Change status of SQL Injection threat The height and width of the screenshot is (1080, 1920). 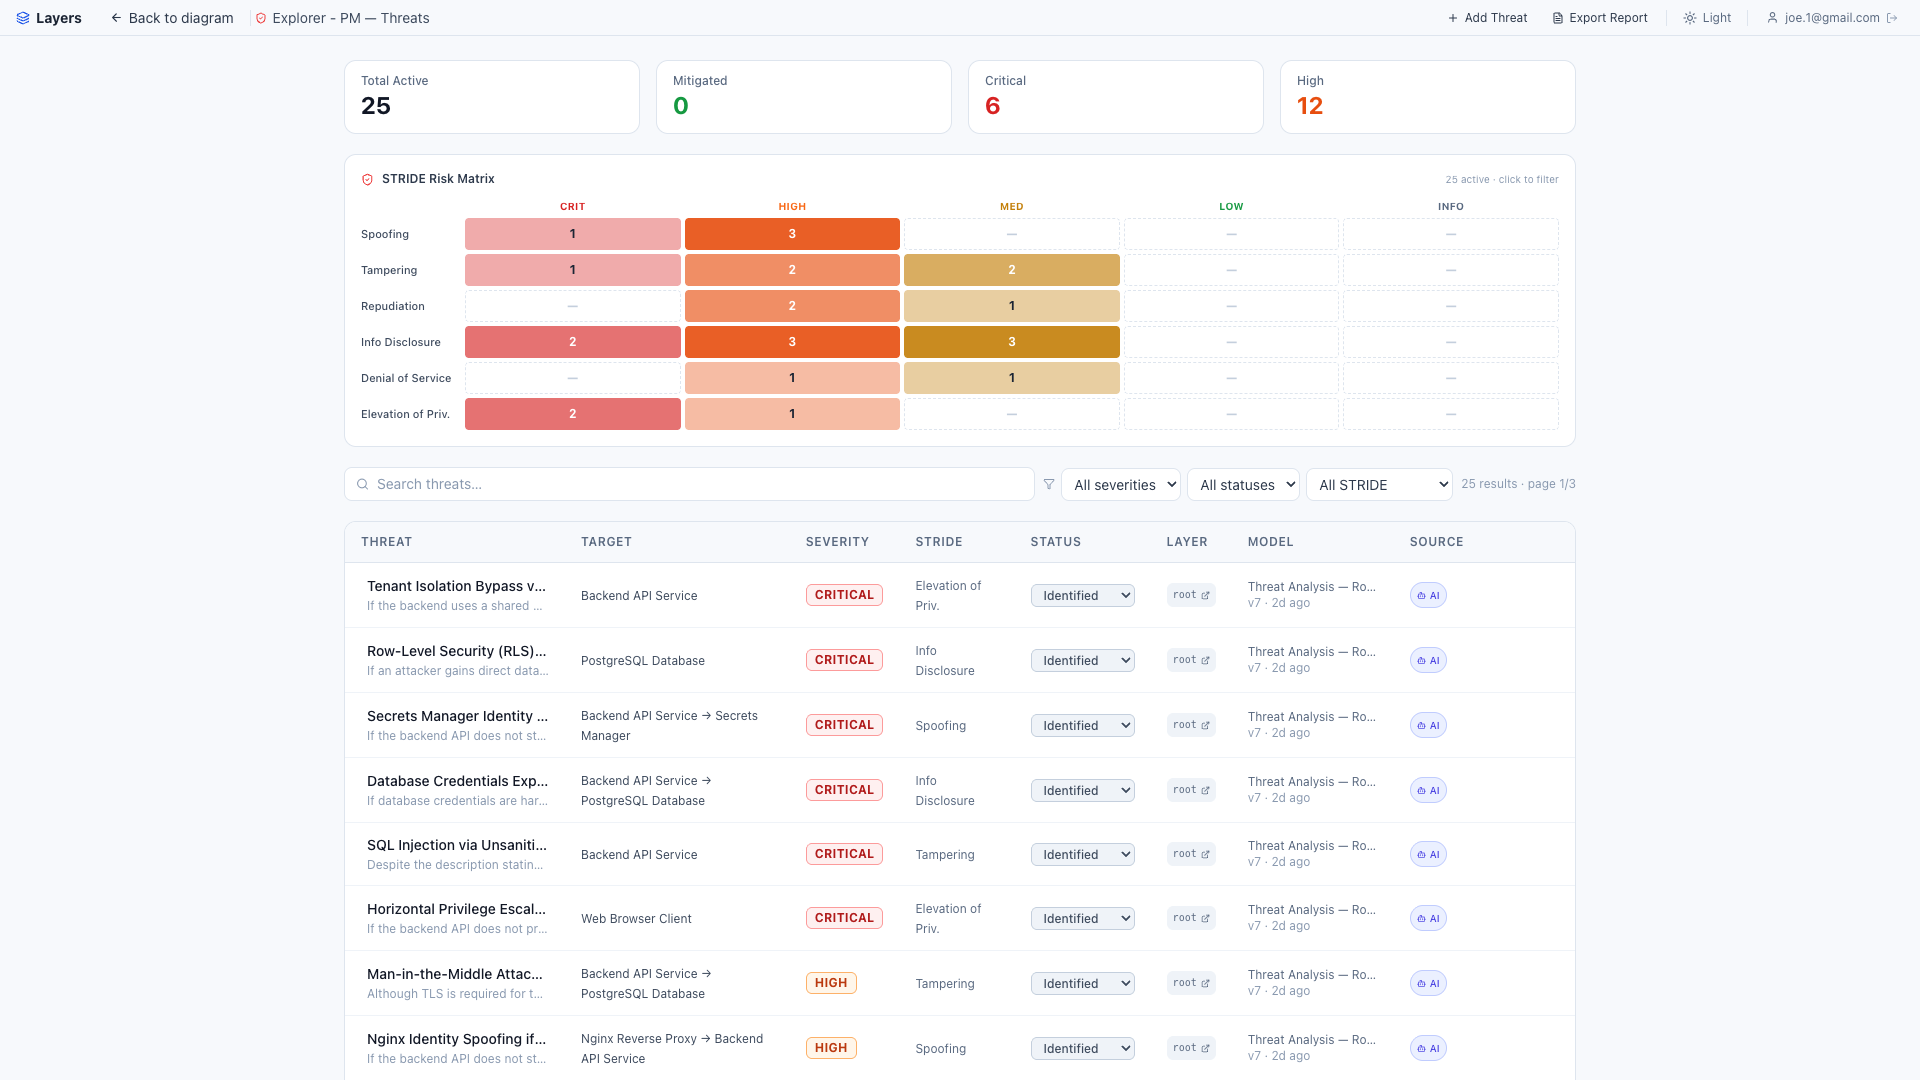coord(1083,854)
